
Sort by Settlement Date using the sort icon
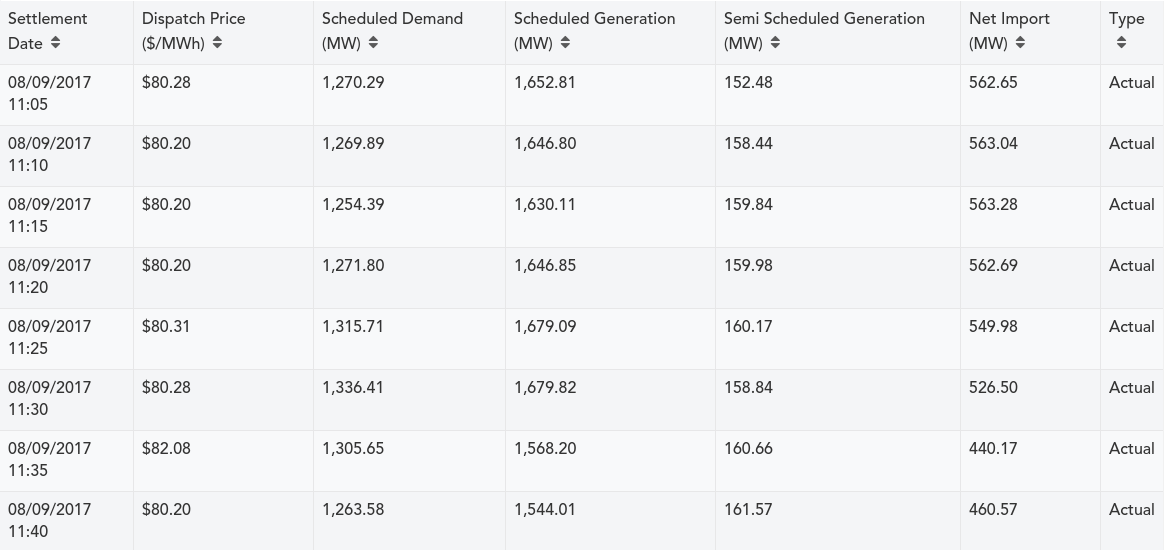click(x=55, y=43)
